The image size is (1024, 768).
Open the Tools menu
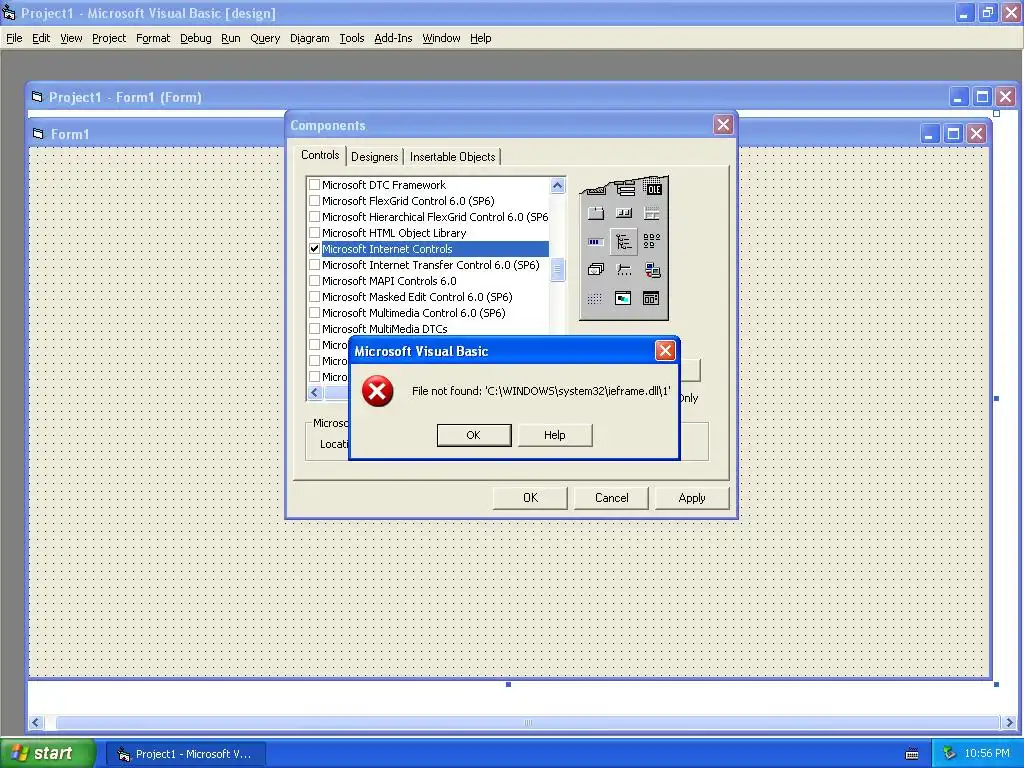[351, 39]
